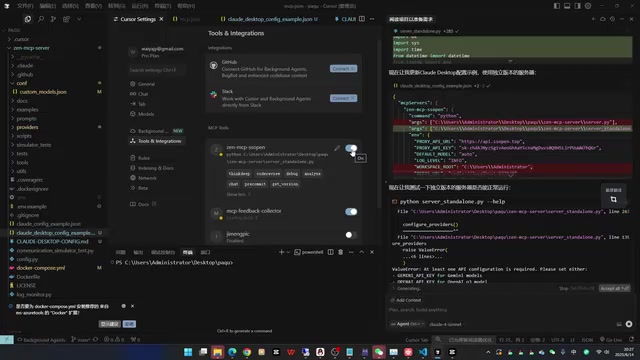Open the Source Control view icon
The image size is (640, 360).
[53, 19]
